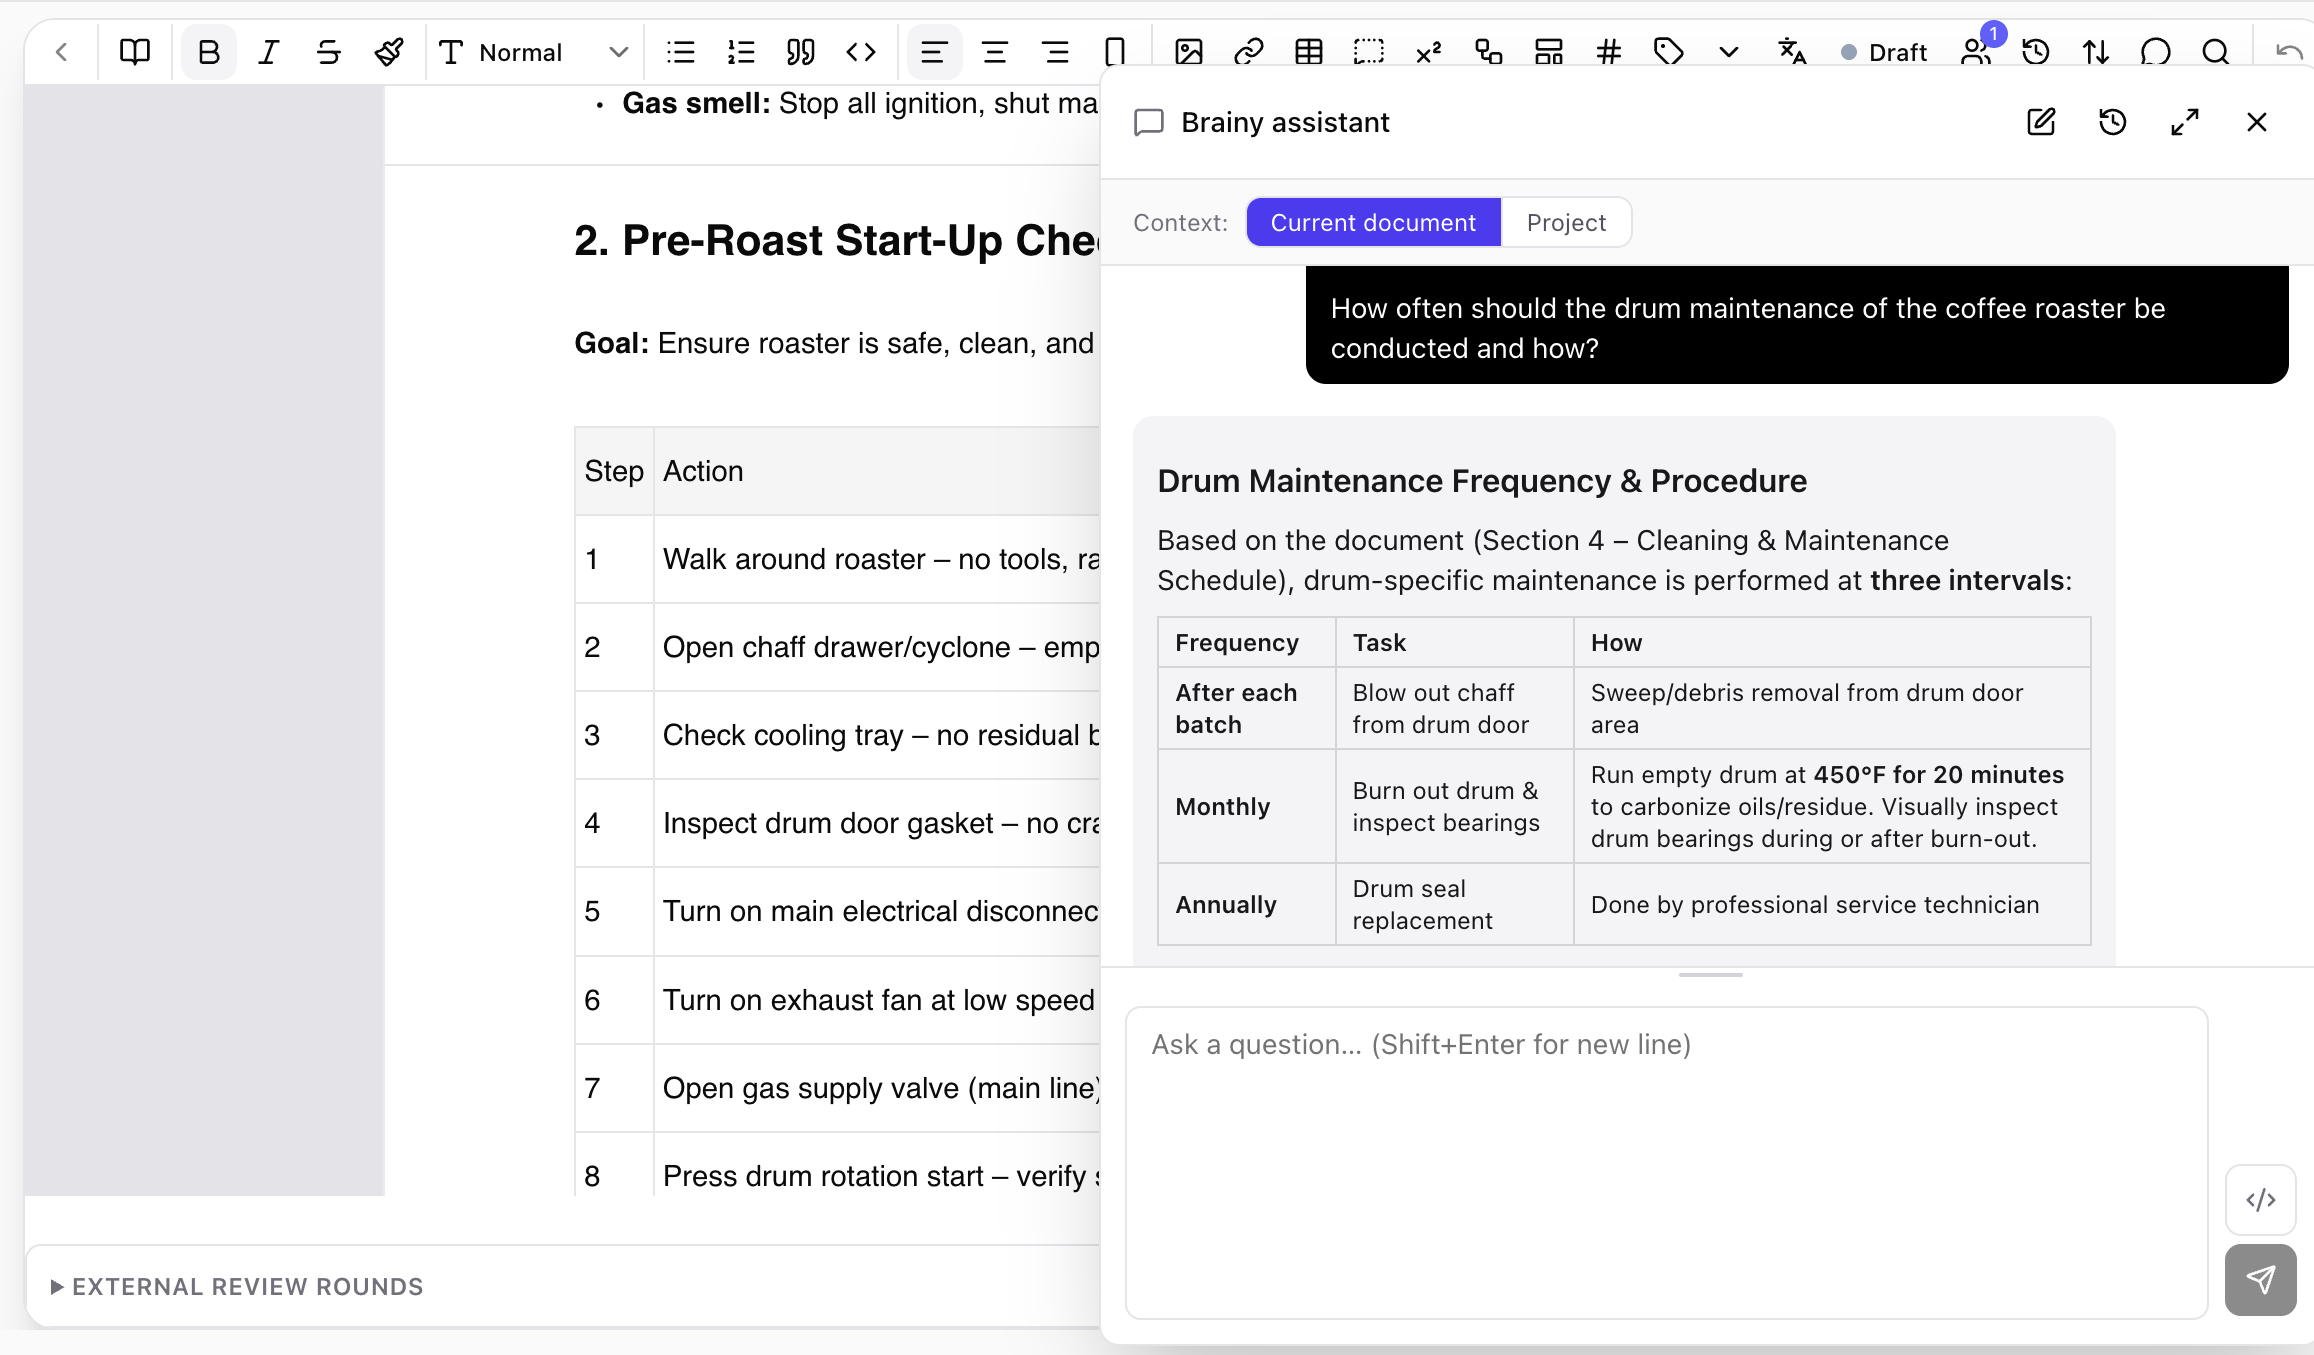Insert a numbered list
Viewport: 2314px width, 1355px height.
pyautogui.click(x=741, y=52)
